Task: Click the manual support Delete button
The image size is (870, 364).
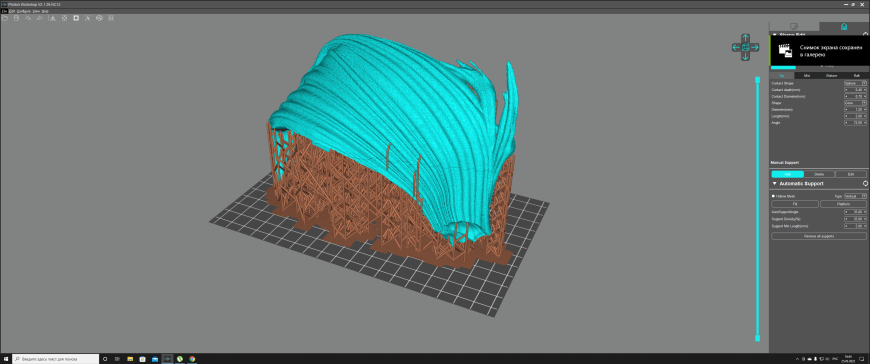Action: pos(819,174)
